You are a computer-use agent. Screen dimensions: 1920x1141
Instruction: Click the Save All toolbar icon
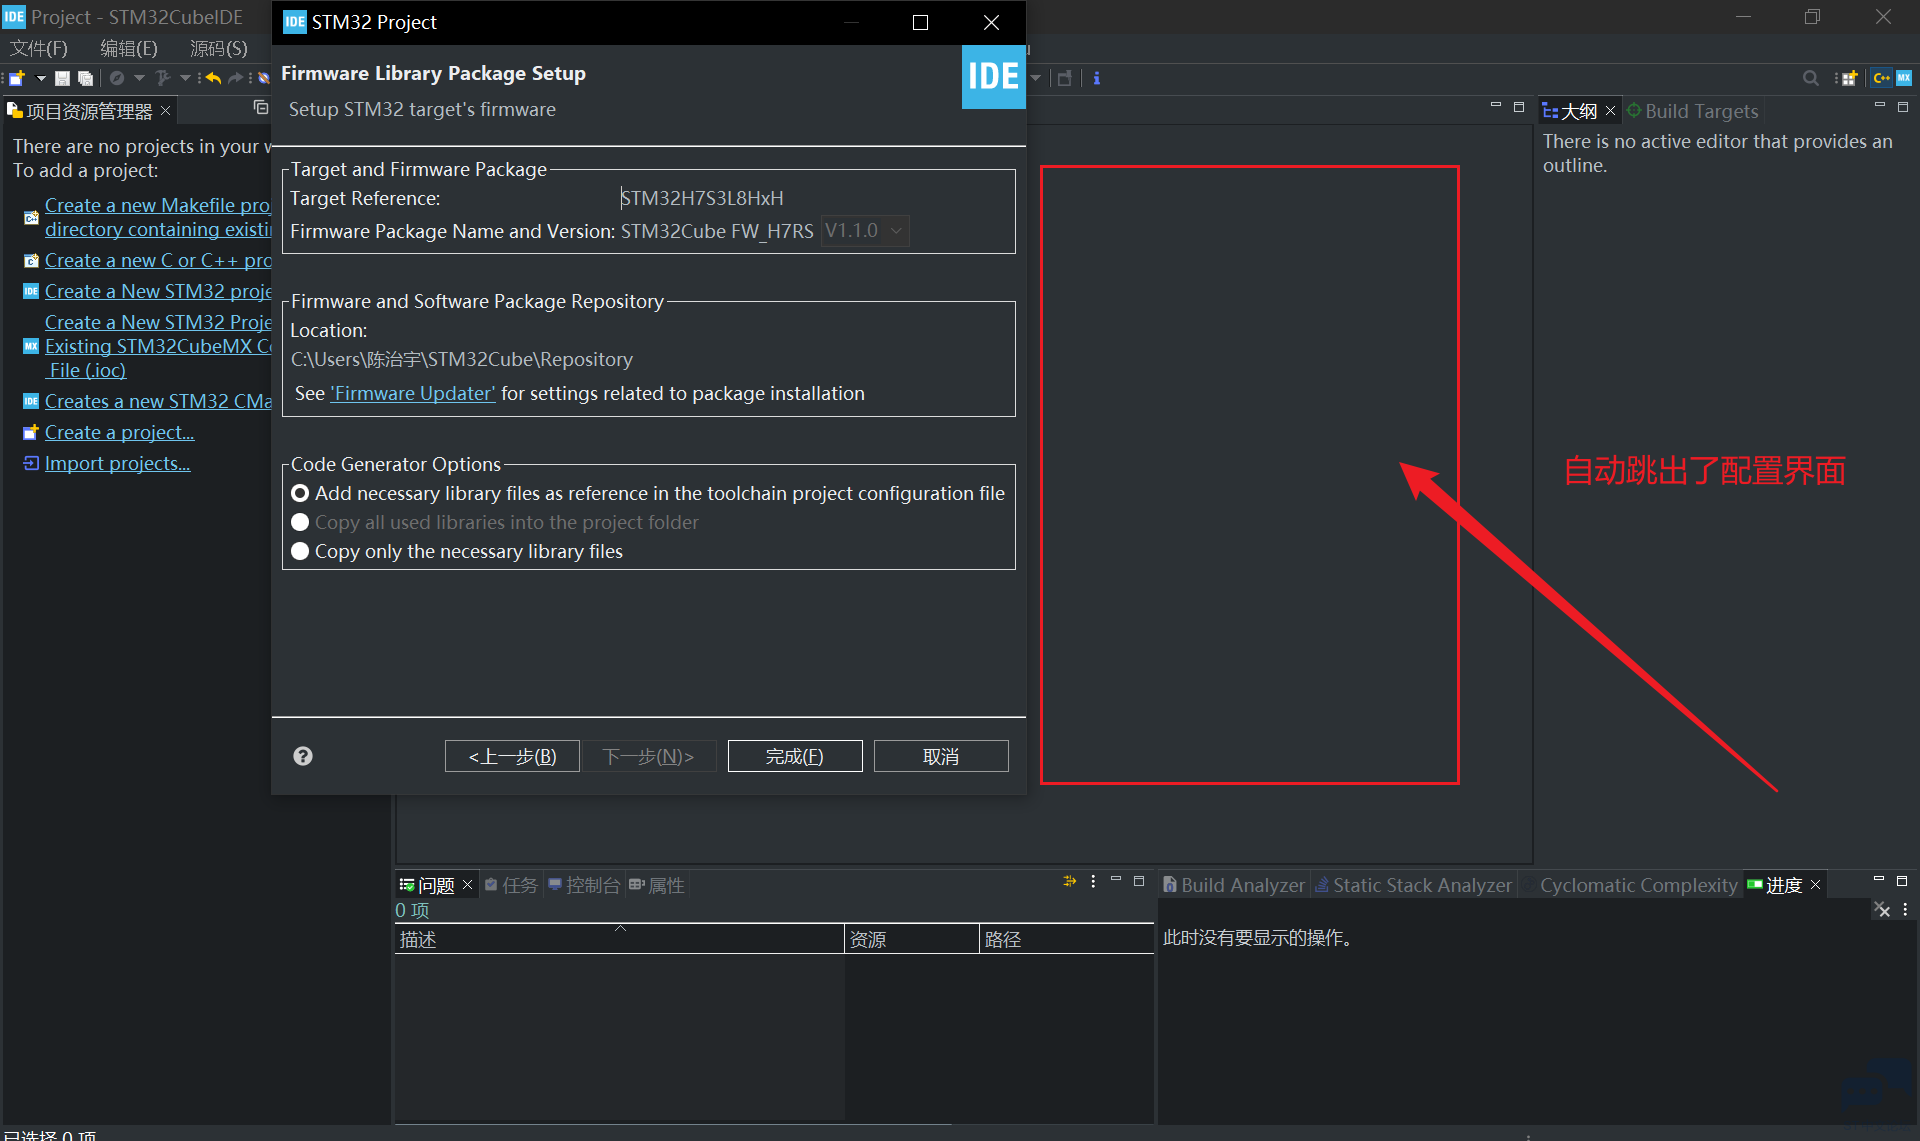tap(85, 78)
